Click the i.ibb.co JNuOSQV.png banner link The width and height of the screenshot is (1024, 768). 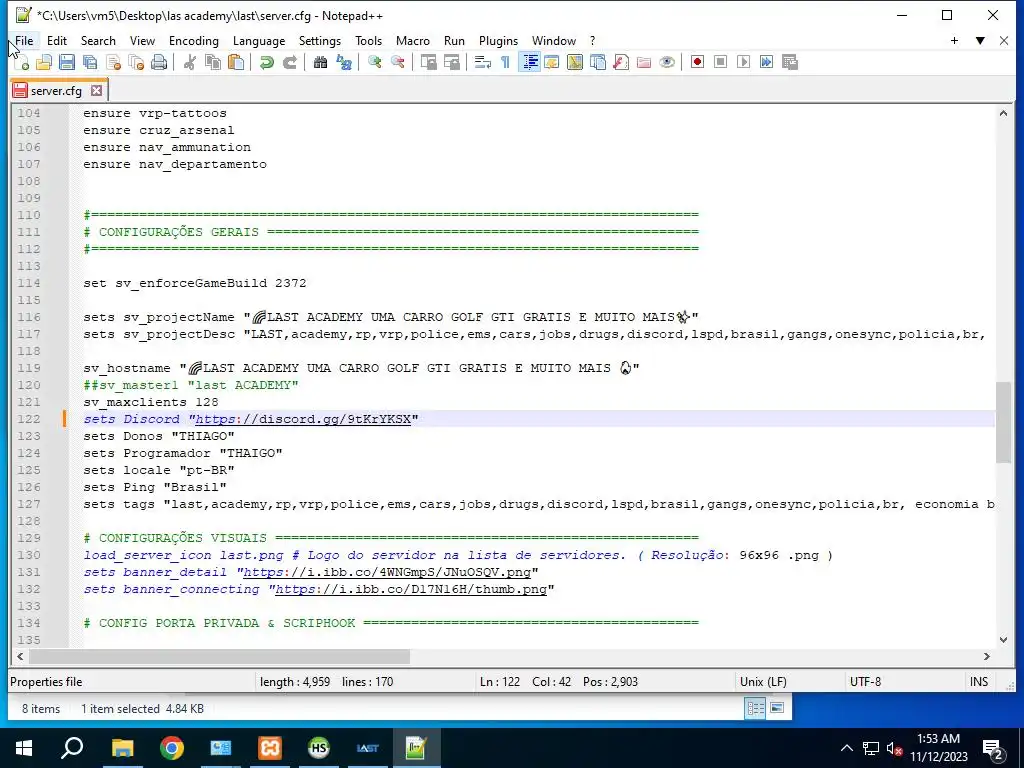point(387,572)
